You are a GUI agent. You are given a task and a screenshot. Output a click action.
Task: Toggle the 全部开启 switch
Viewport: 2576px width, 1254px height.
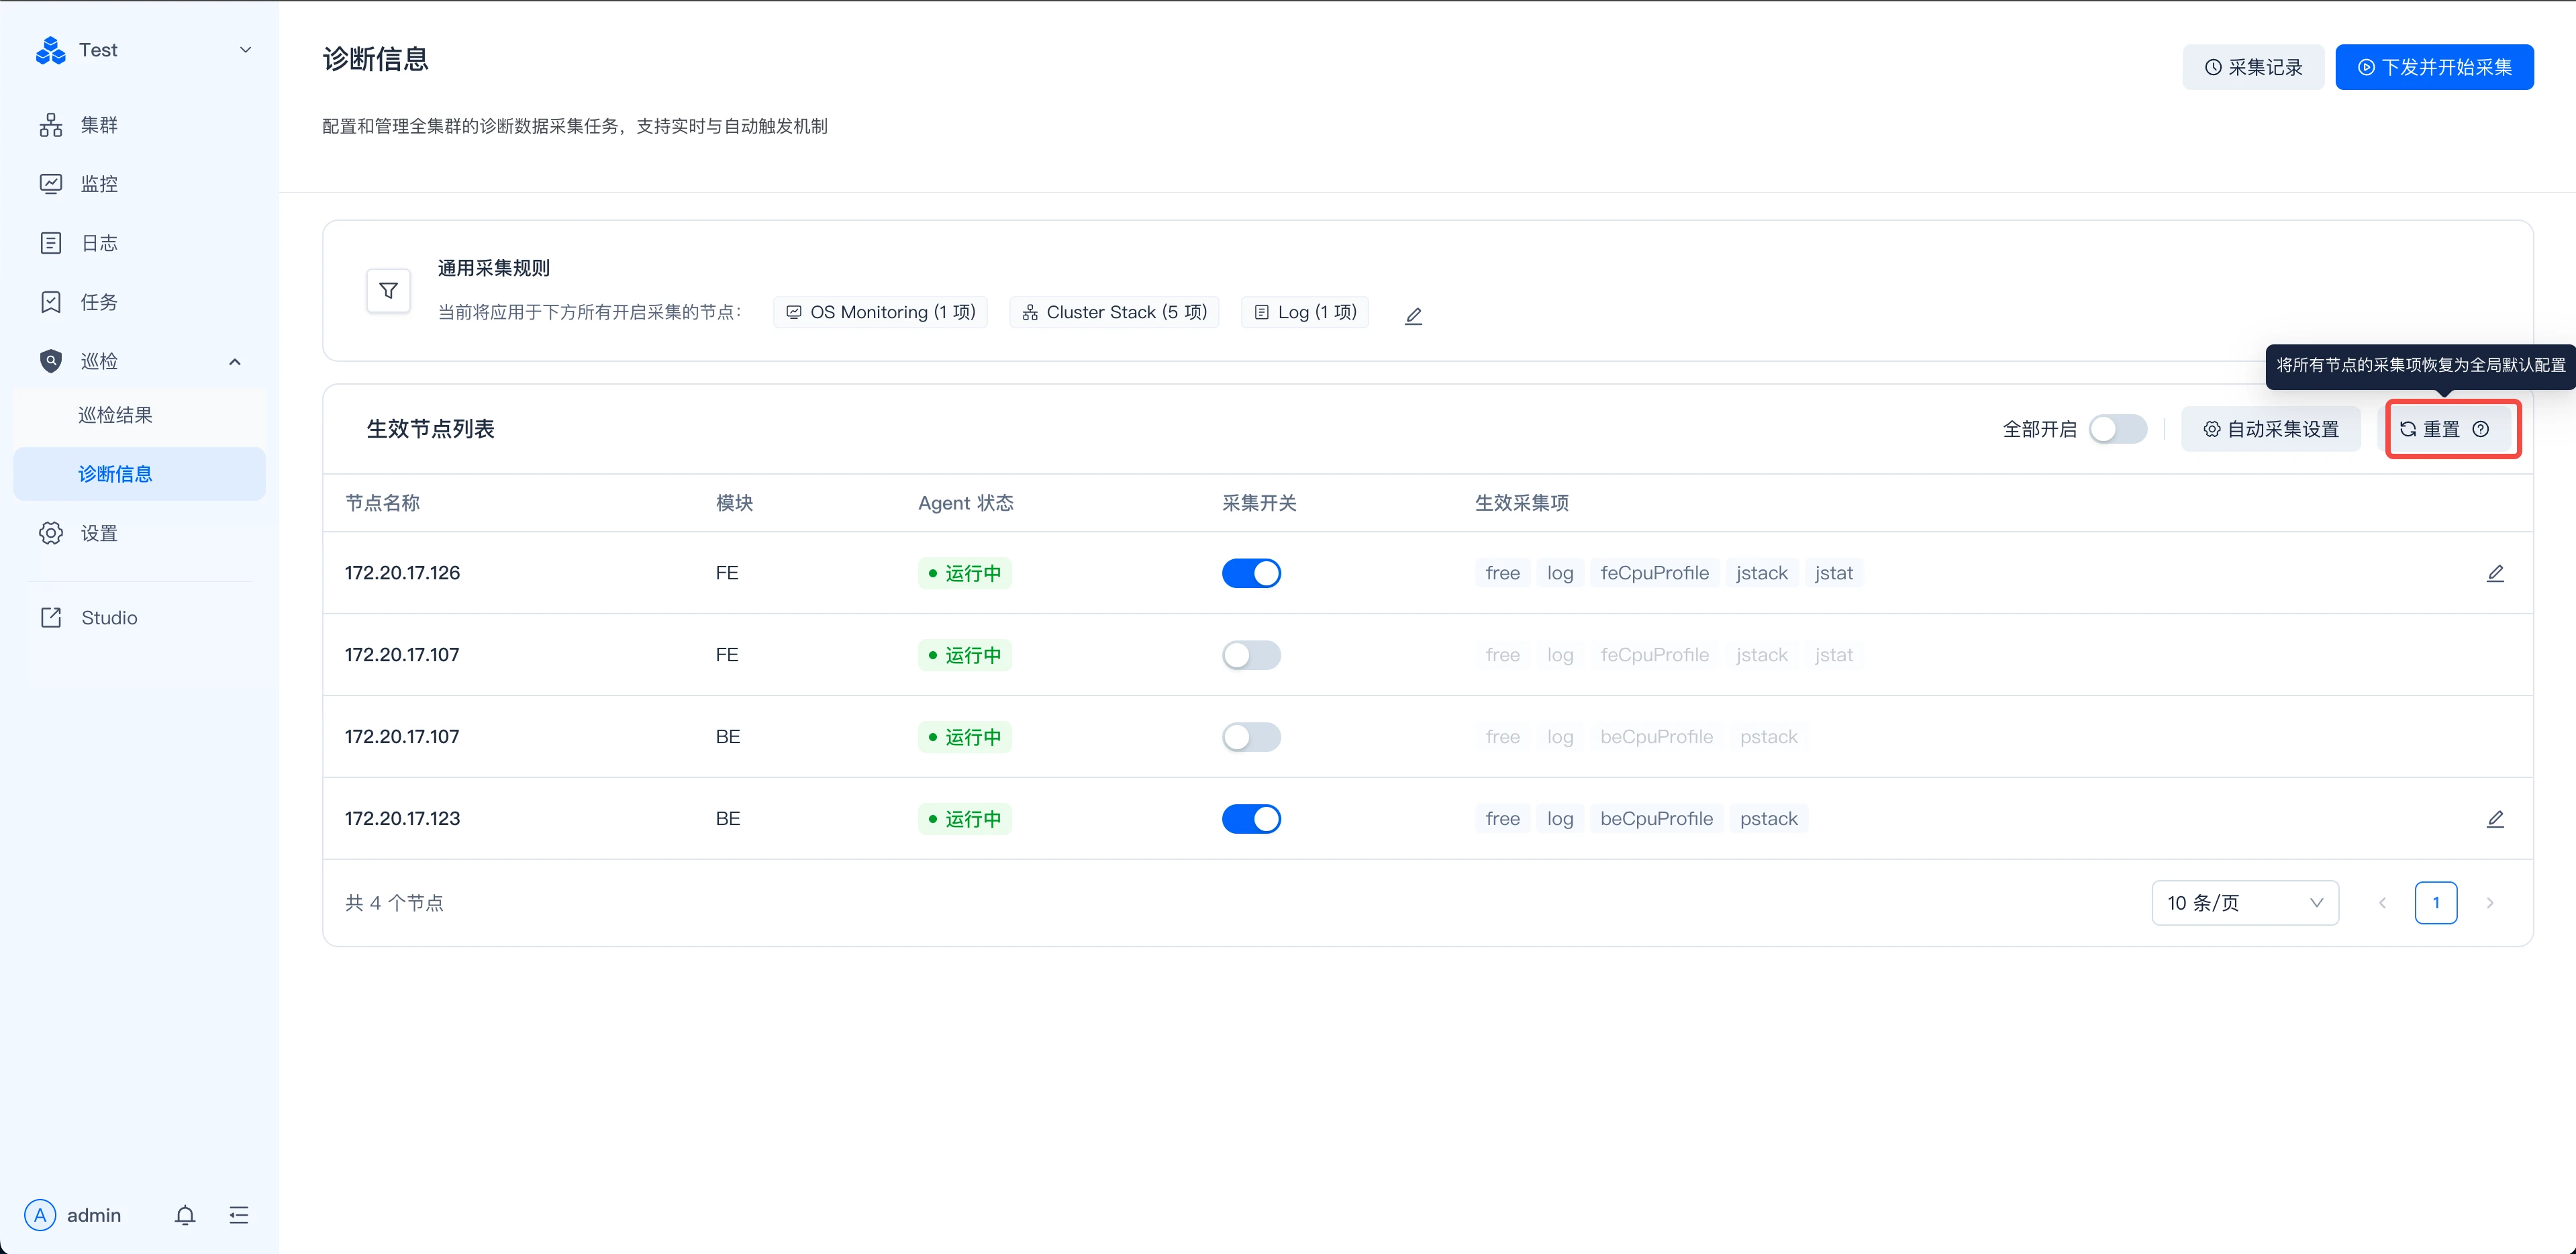(x=2118, y=429)
